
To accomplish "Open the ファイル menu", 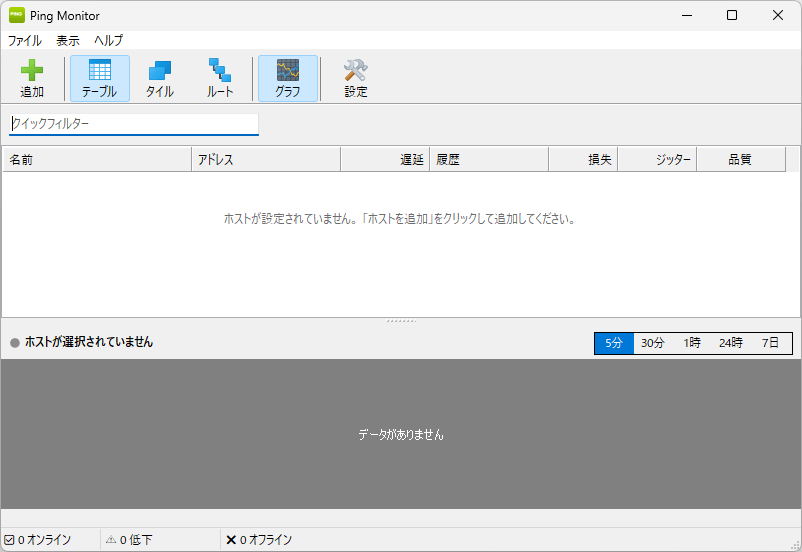I will click(x=25, y=41).
